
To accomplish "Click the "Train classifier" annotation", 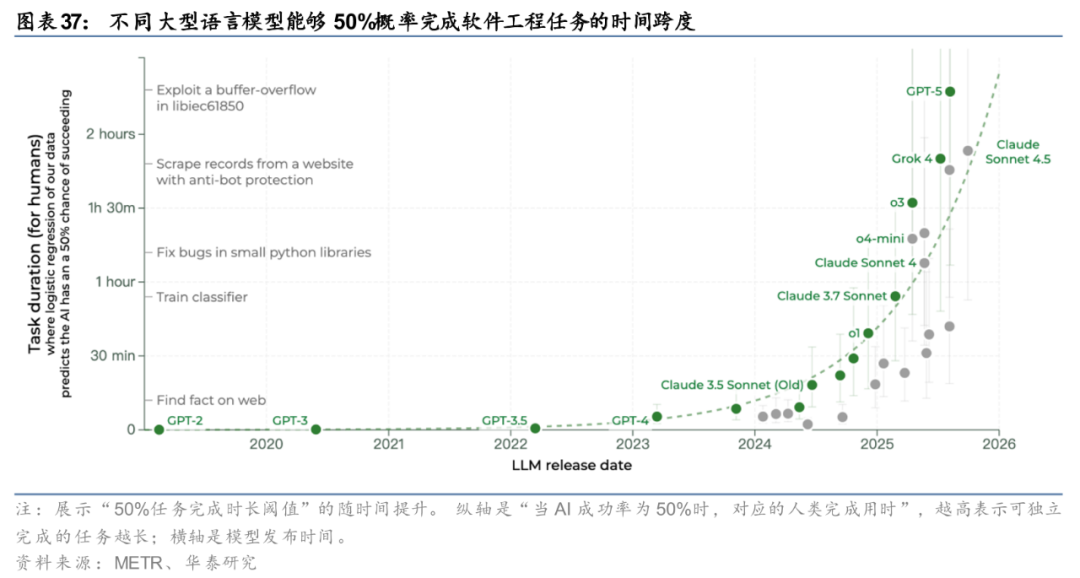I will tap(202, 297).
